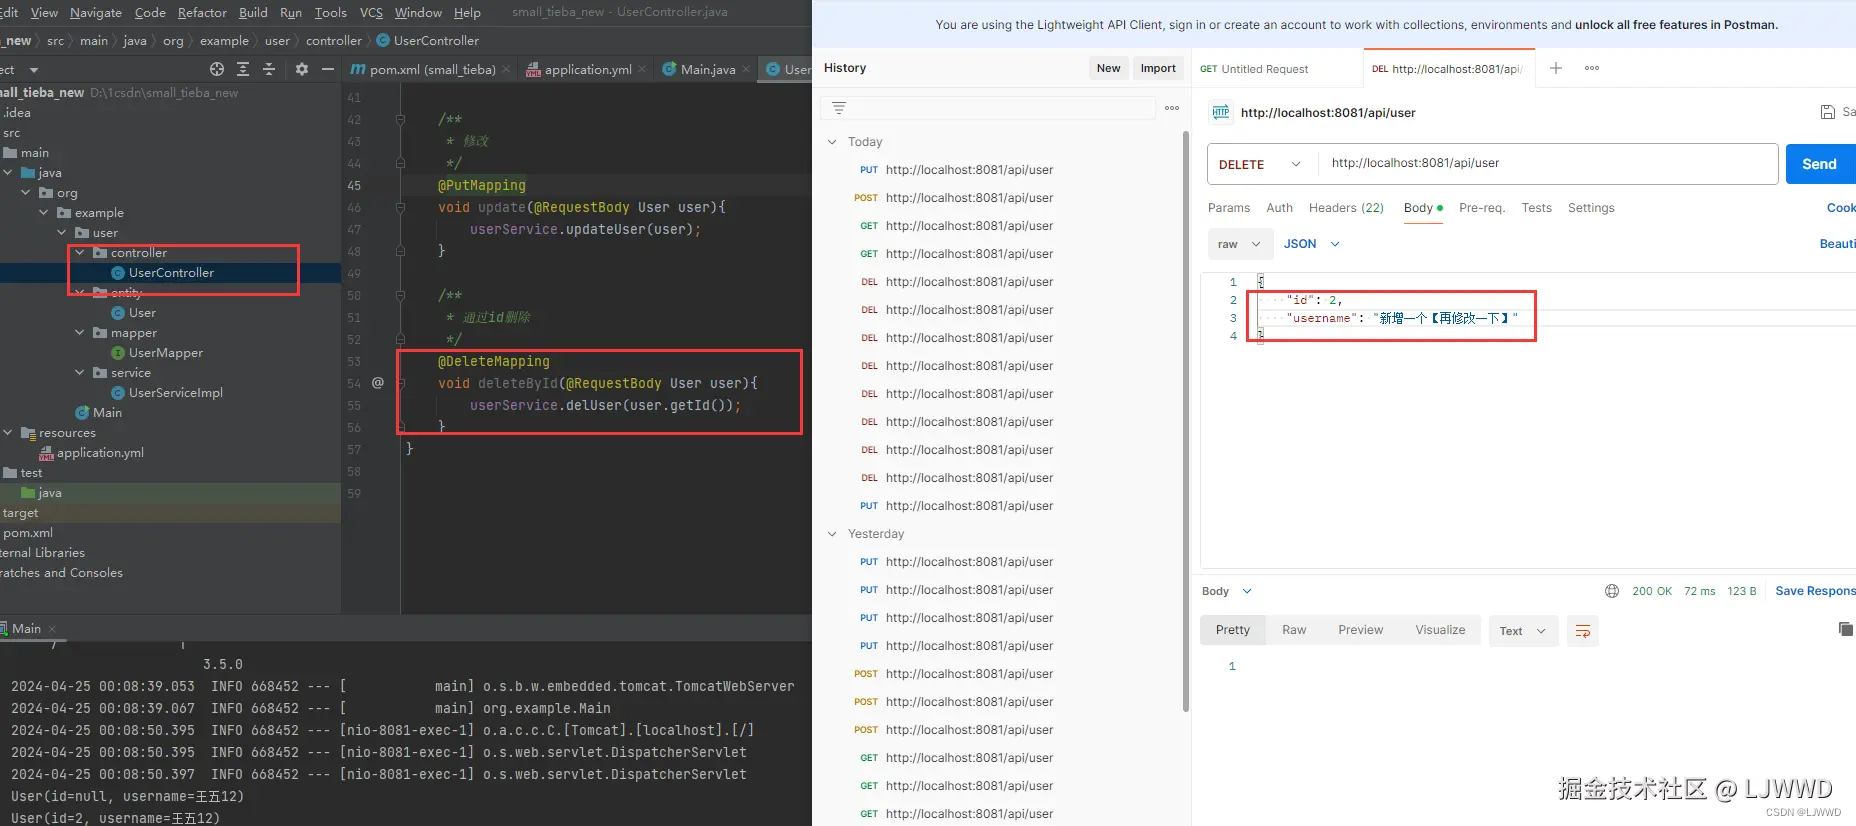Viewport: 1856px width, 826px height.
Task: Open the project view dropdown arrow
Action: (34, 70)
